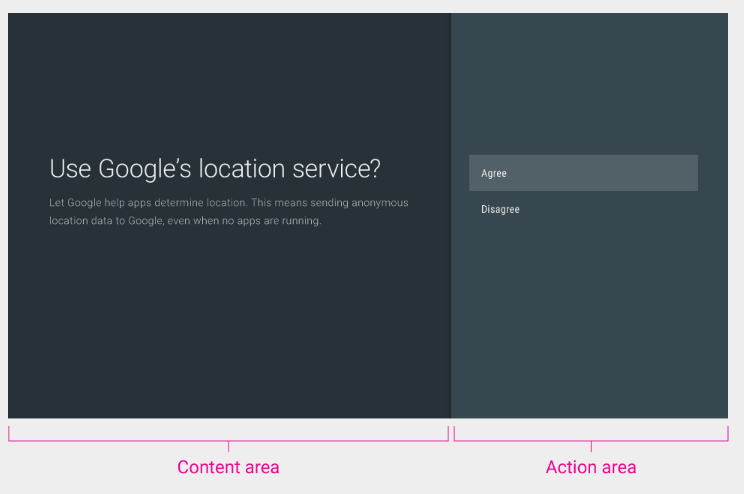Click the description line starting "Let Google help"
This screenshot has height=494, width=744.
(228, 203)
